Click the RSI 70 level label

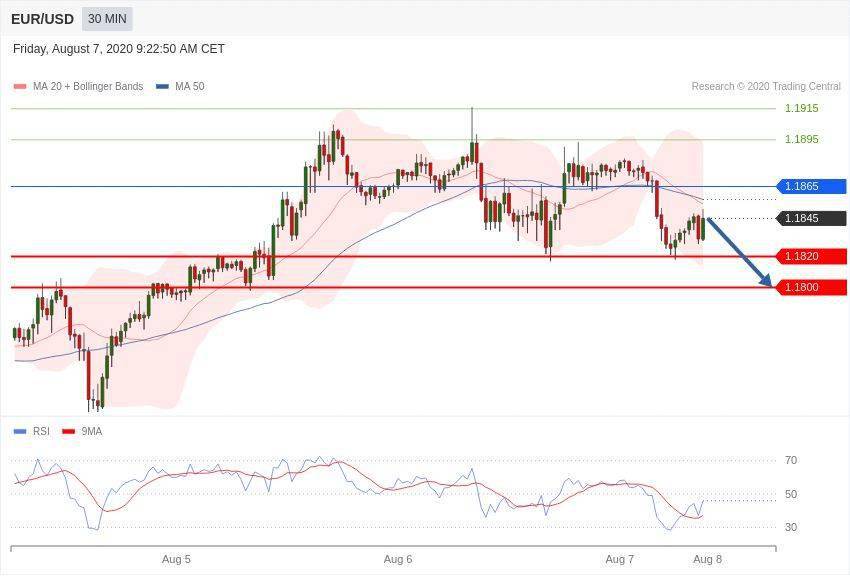point(791,461)
